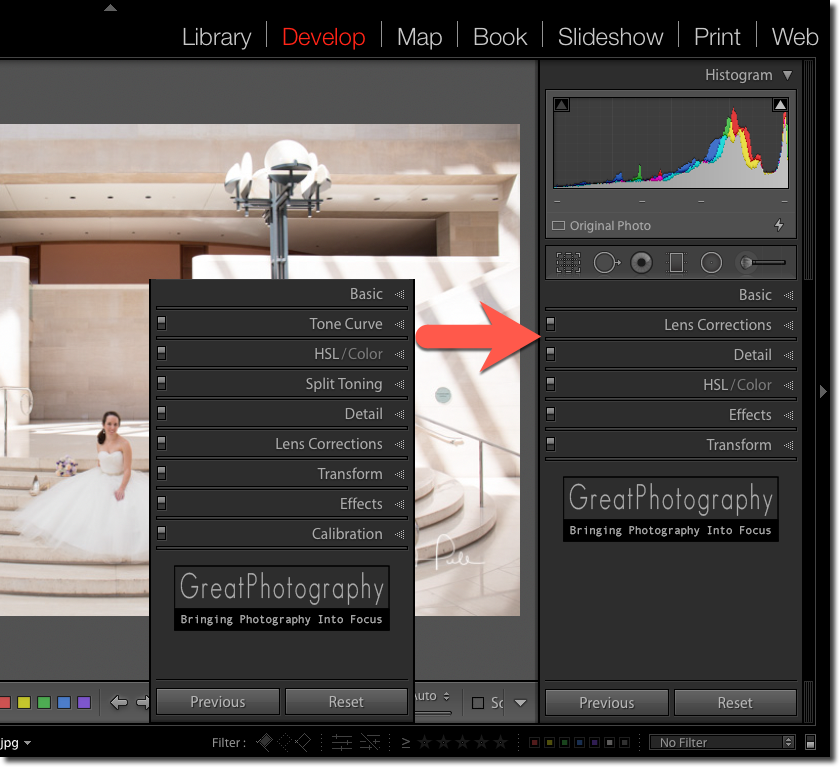Image resolution: width=840 pixels, height=767 pixels.
Task: Switch to the Slideshow module
Action: pos(610,36)
